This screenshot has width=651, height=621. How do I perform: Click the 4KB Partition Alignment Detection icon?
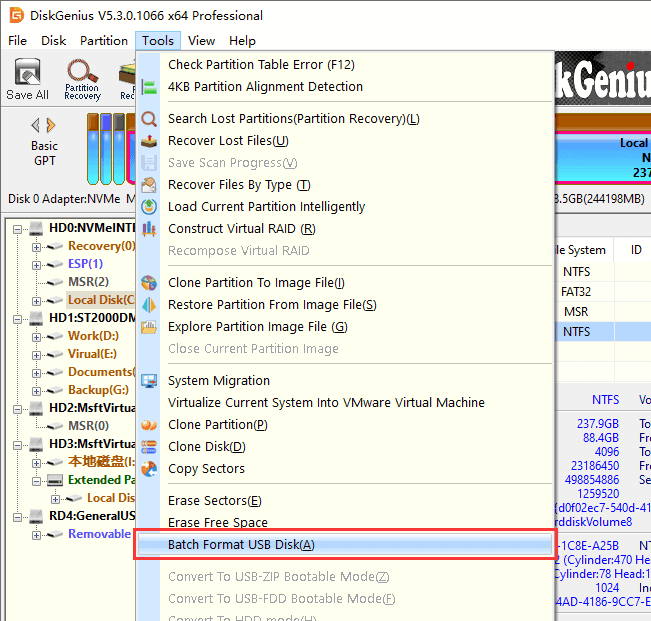coord(149,87)
